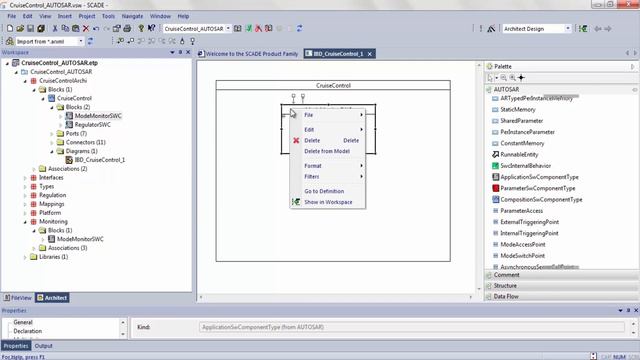Click the red X delete toolbar icon
The image size is (640, 360).
tap(86, 29)
